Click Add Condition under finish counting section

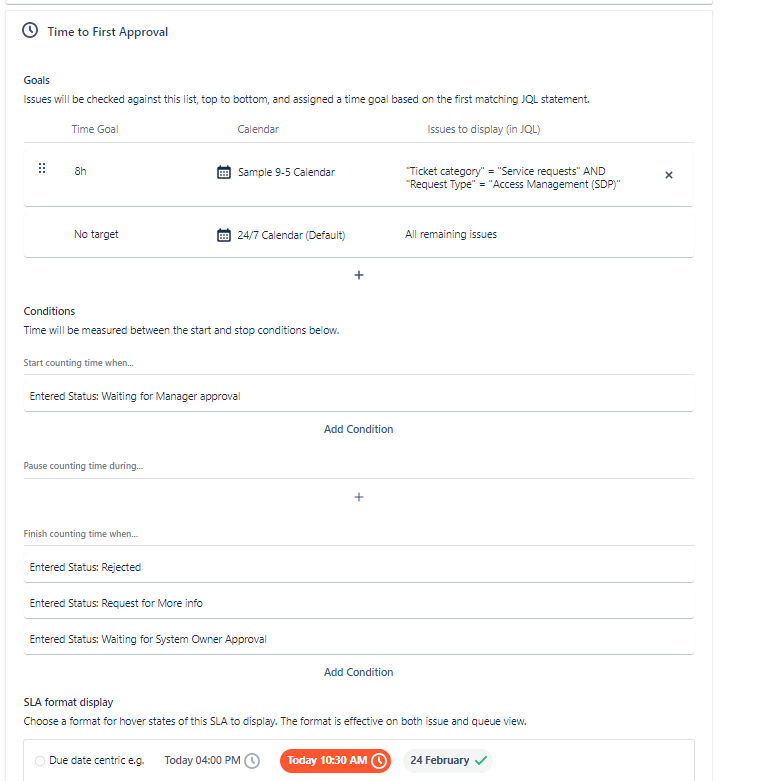[359, 672]
